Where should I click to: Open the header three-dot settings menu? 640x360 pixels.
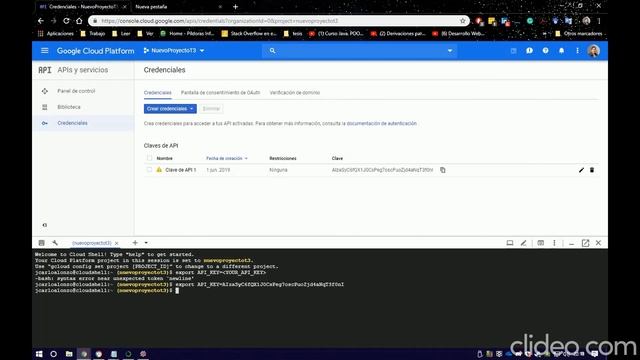coord(577,51)
